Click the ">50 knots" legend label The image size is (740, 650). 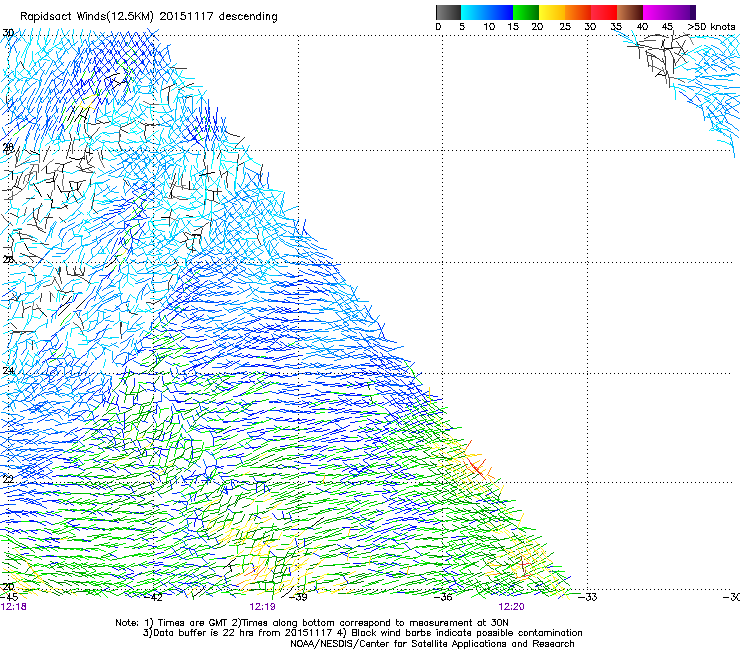point(711,27)
